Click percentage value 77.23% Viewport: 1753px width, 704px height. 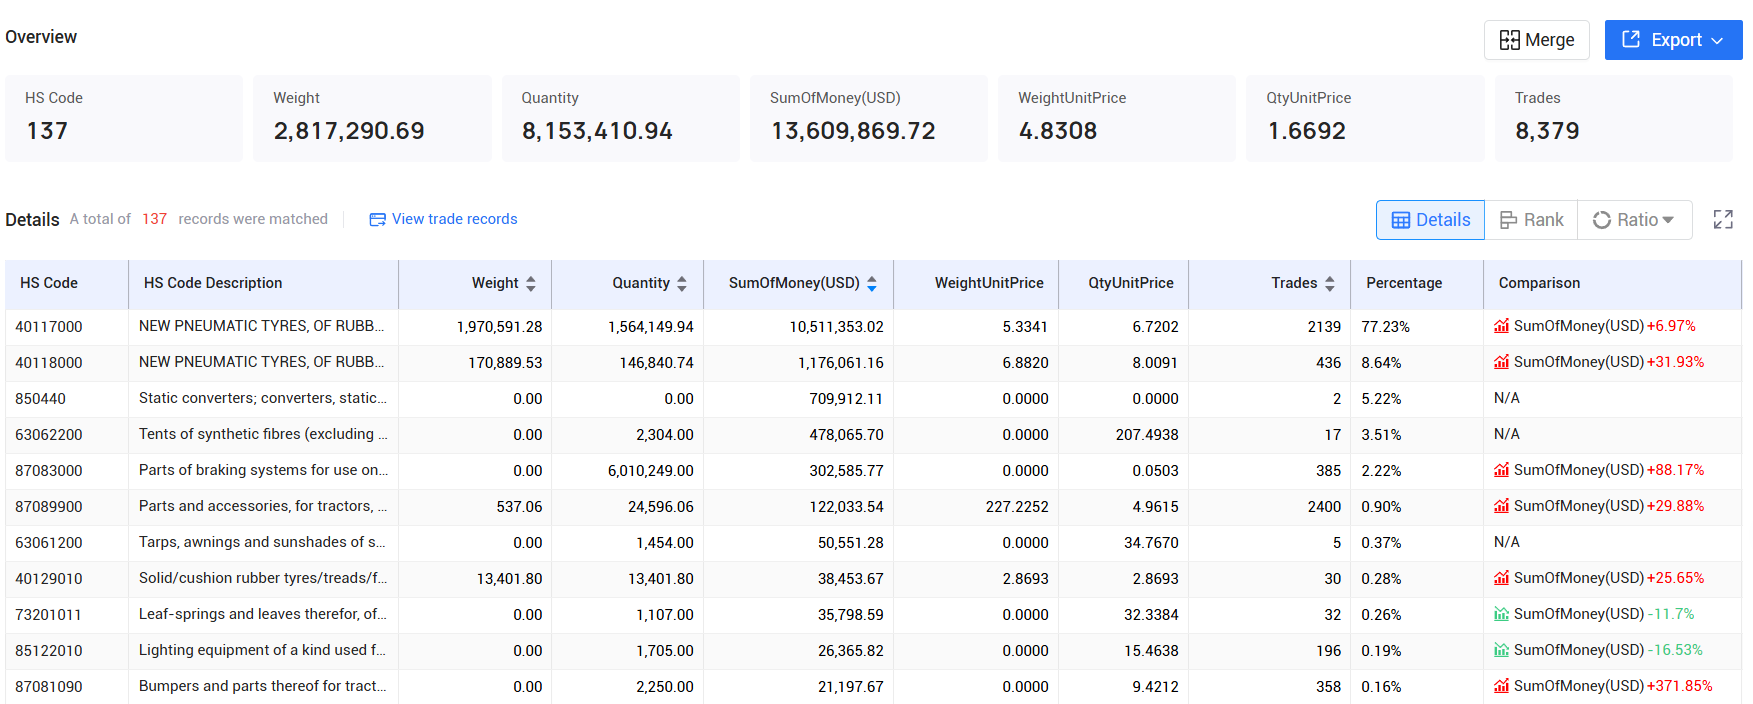pyautogui.click(x=1385, y=327)
